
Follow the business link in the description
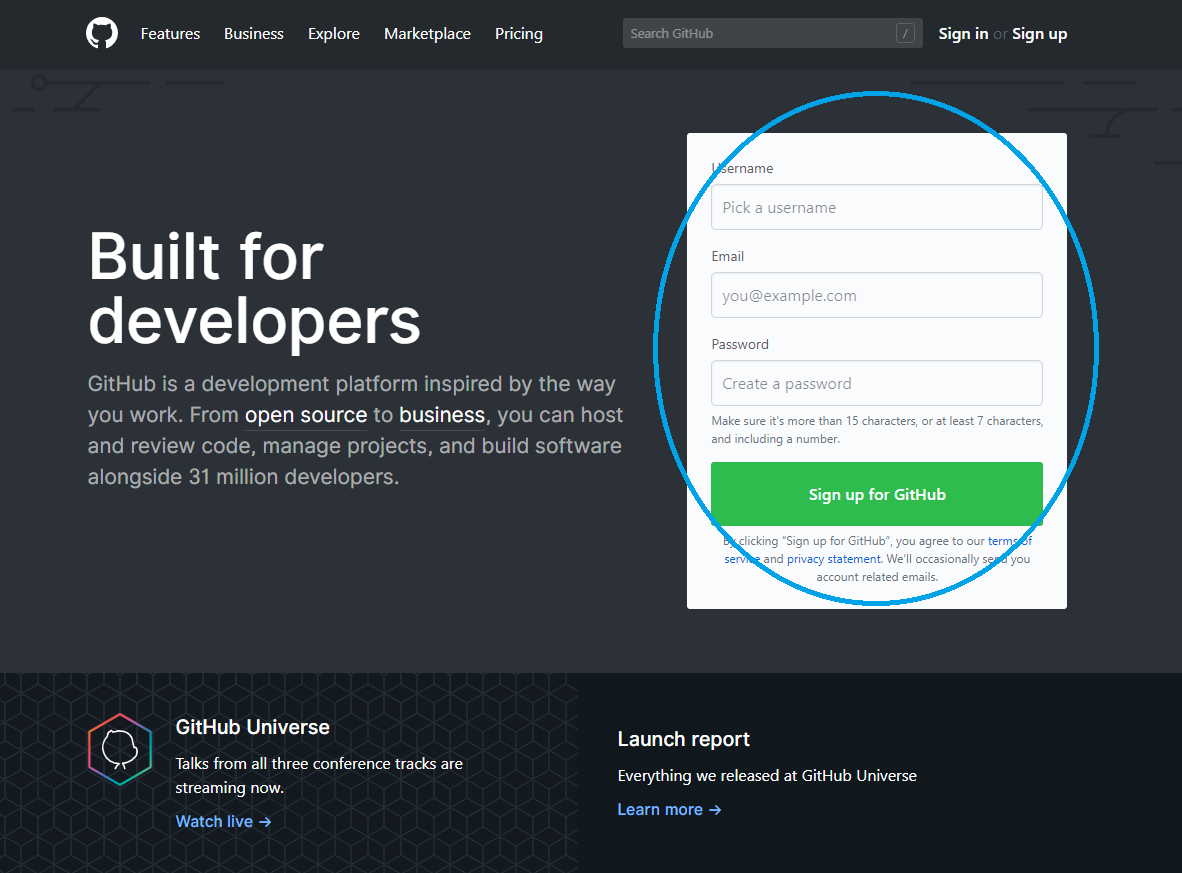point(442,415)
